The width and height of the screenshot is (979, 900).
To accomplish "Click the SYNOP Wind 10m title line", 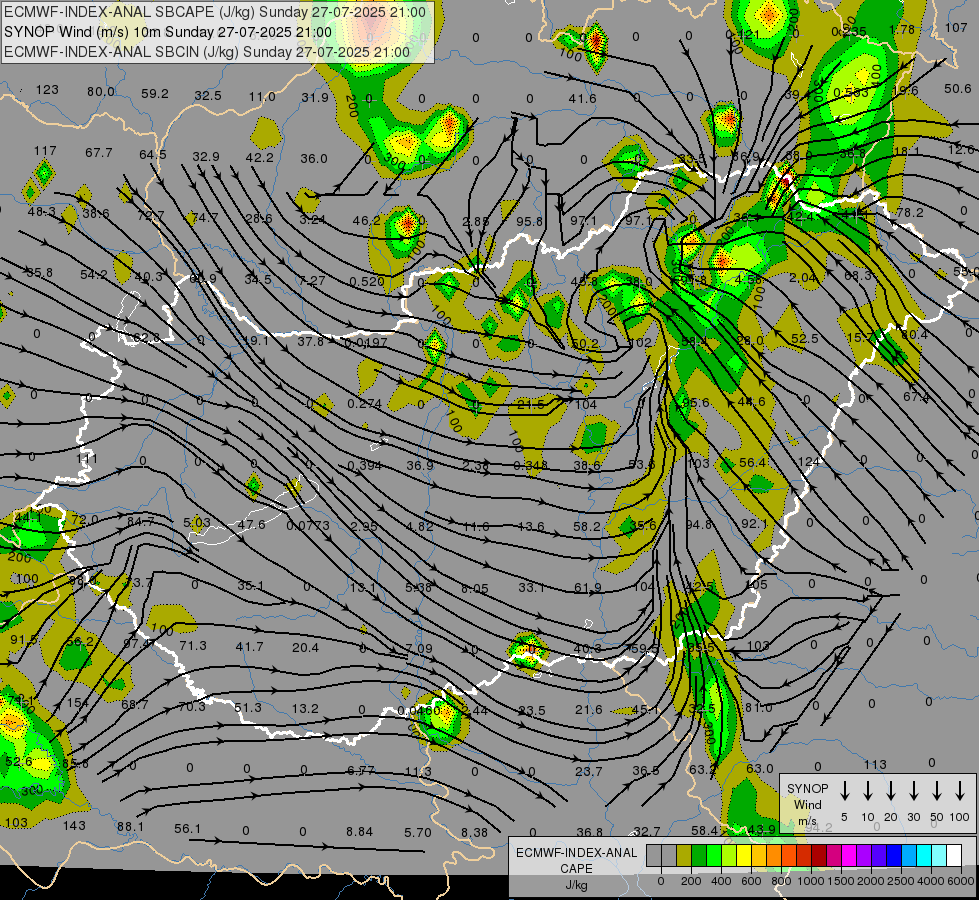I will click(x=167, y=32).
